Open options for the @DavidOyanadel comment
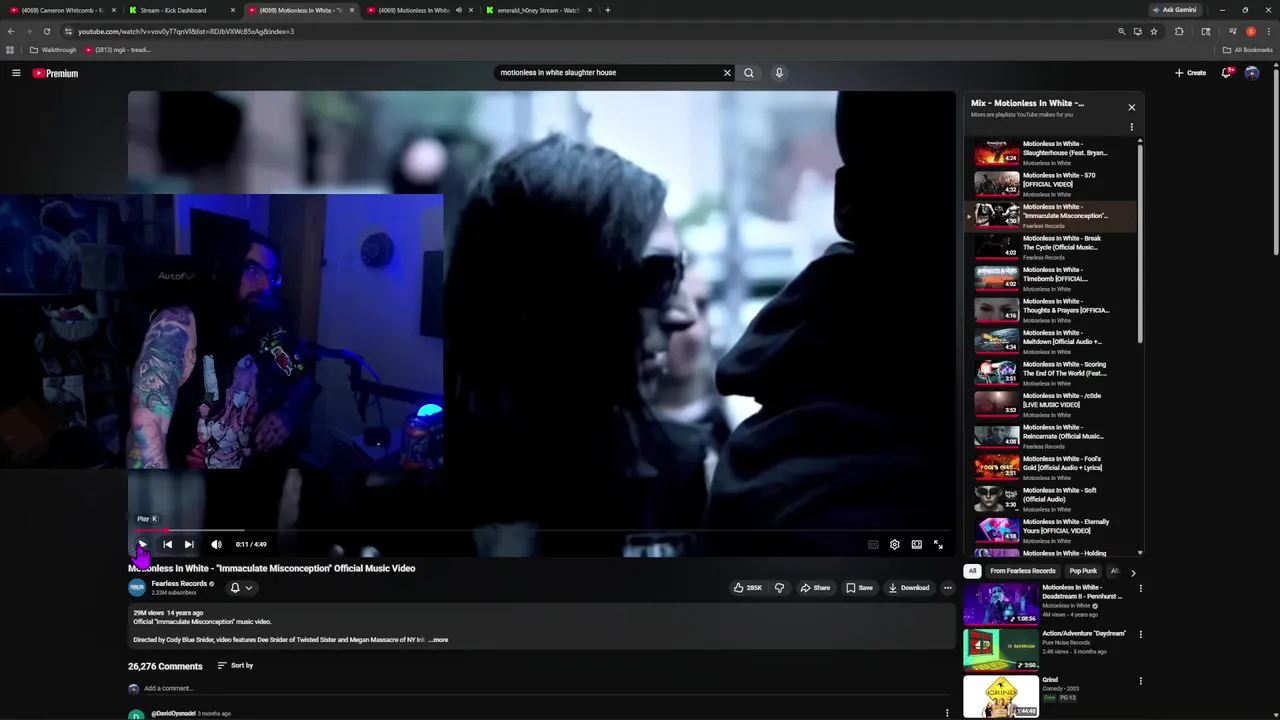 947,713
